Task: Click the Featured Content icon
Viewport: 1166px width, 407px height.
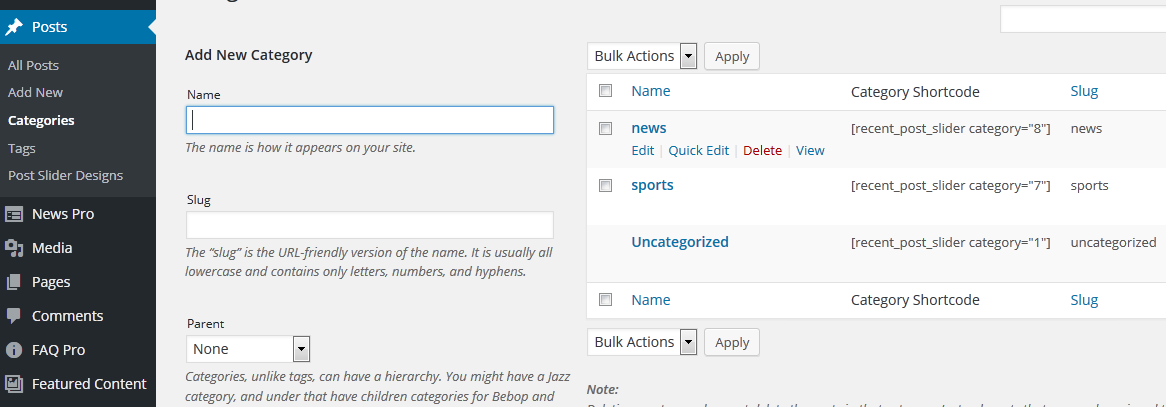Action: click(x=14, y=384)
